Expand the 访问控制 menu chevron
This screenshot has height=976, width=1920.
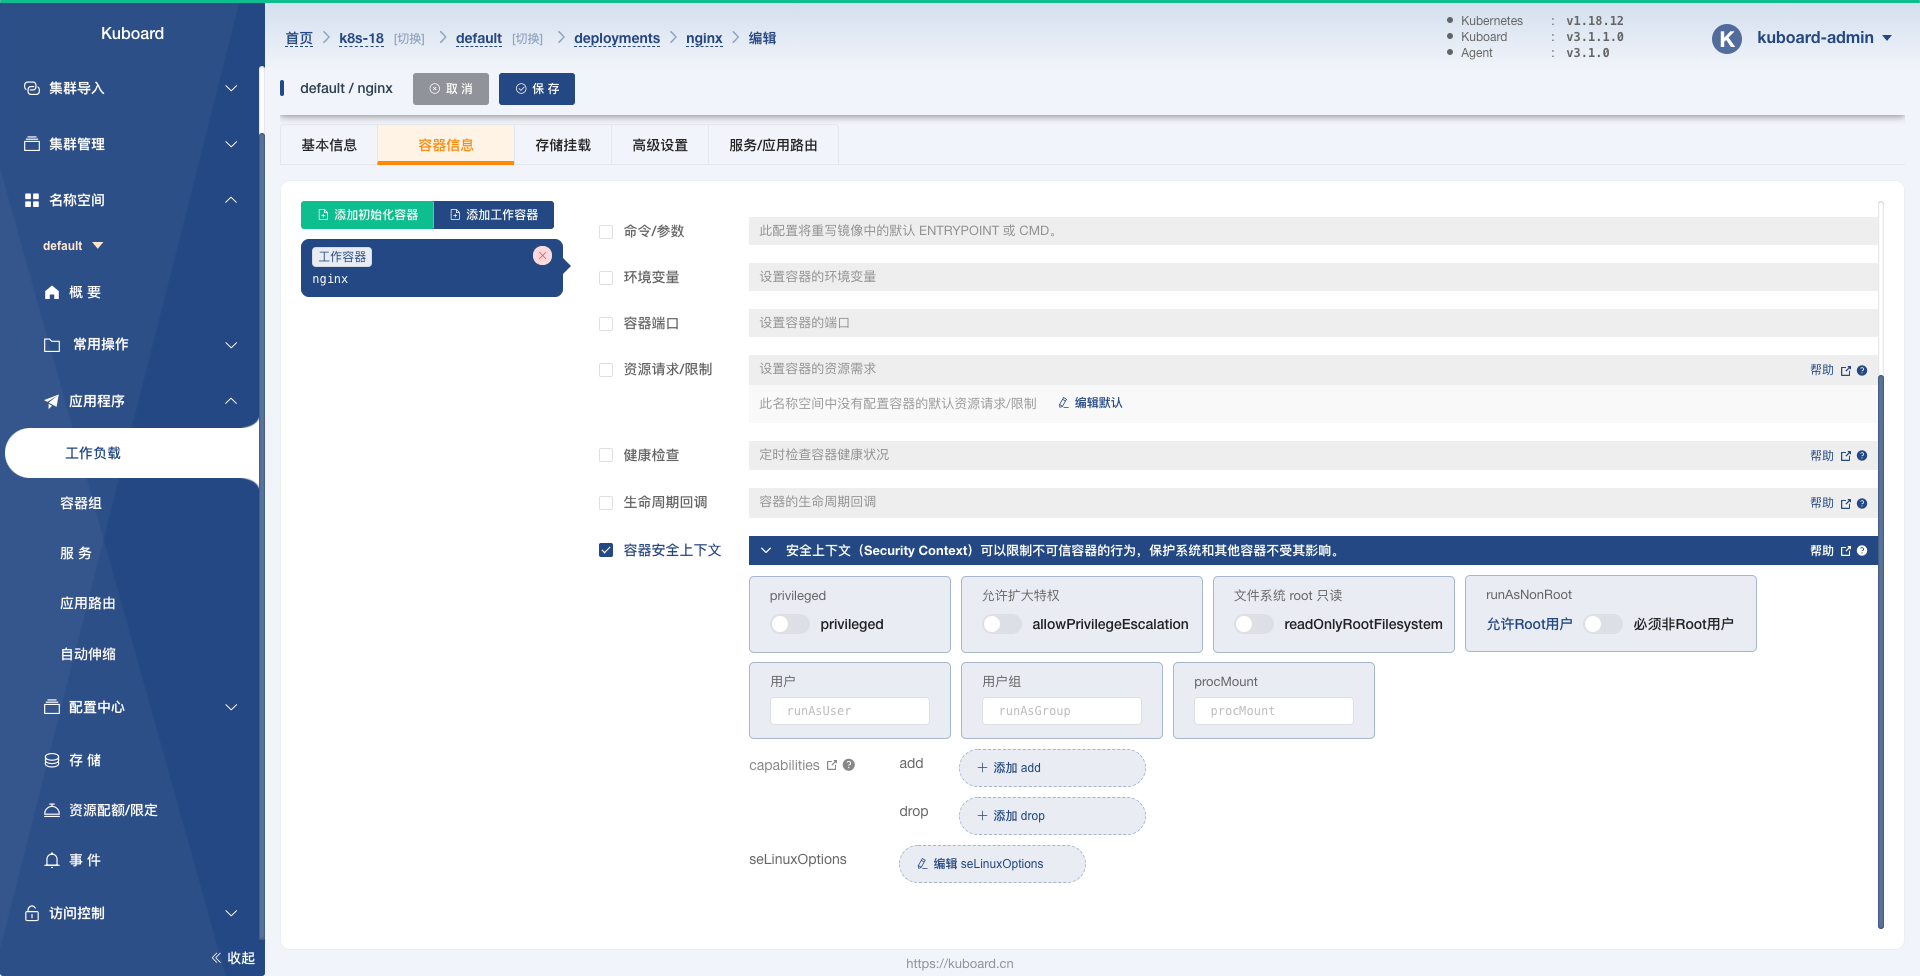231,913
